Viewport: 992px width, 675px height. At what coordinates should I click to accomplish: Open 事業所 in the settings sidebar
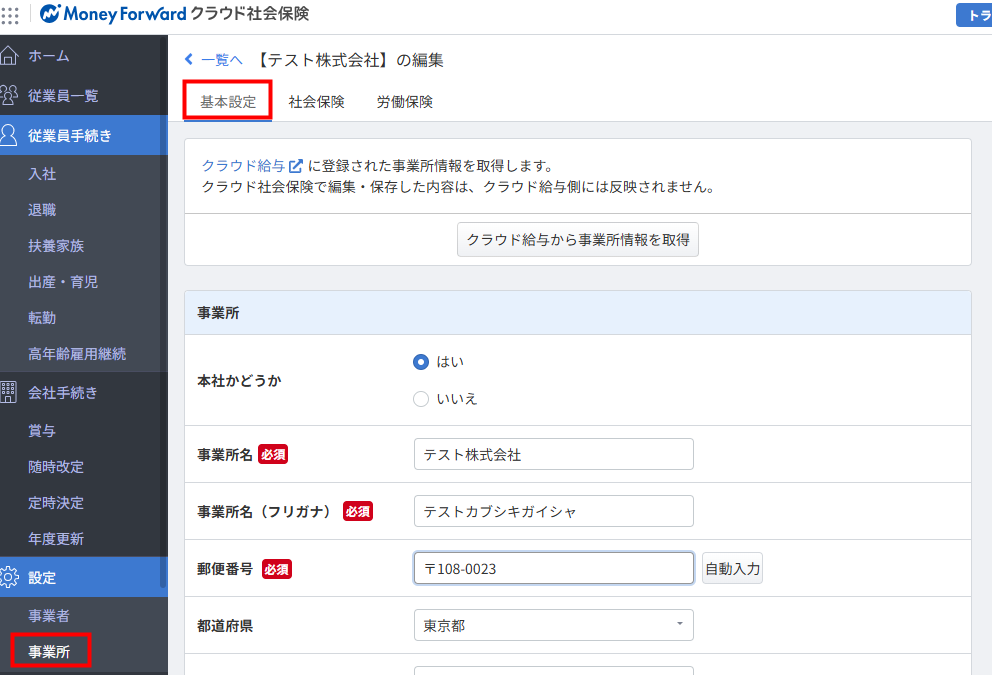(x=49, y=652)
